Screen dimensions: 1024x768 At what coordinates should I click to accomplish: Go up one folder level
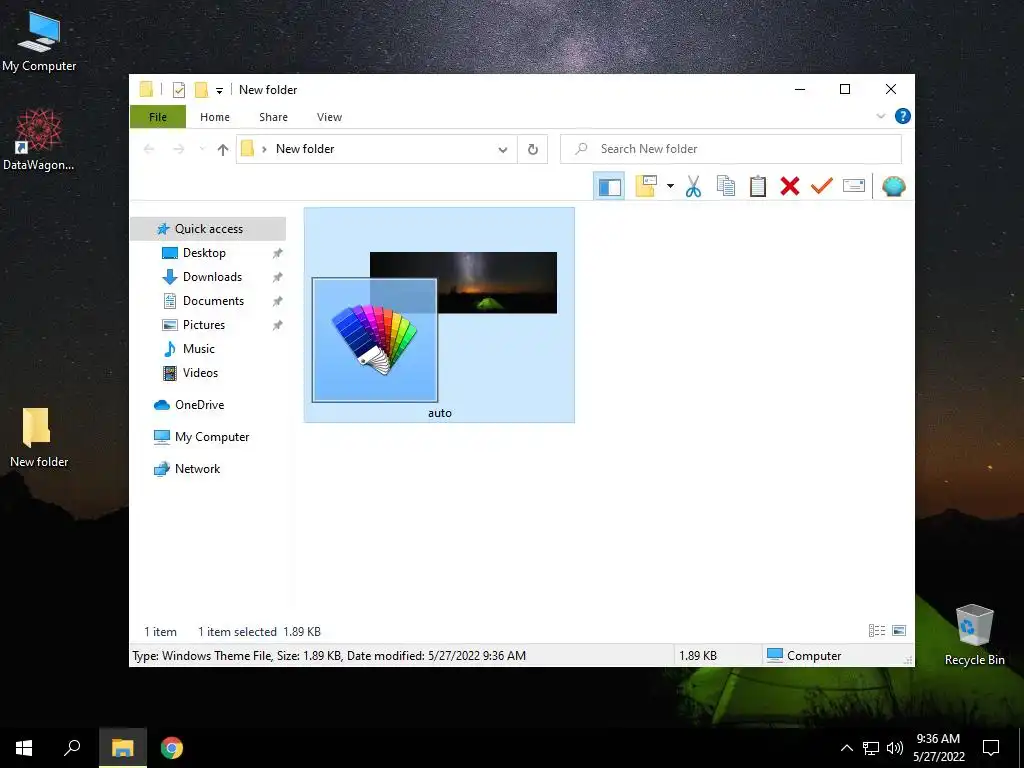[223, 150]
